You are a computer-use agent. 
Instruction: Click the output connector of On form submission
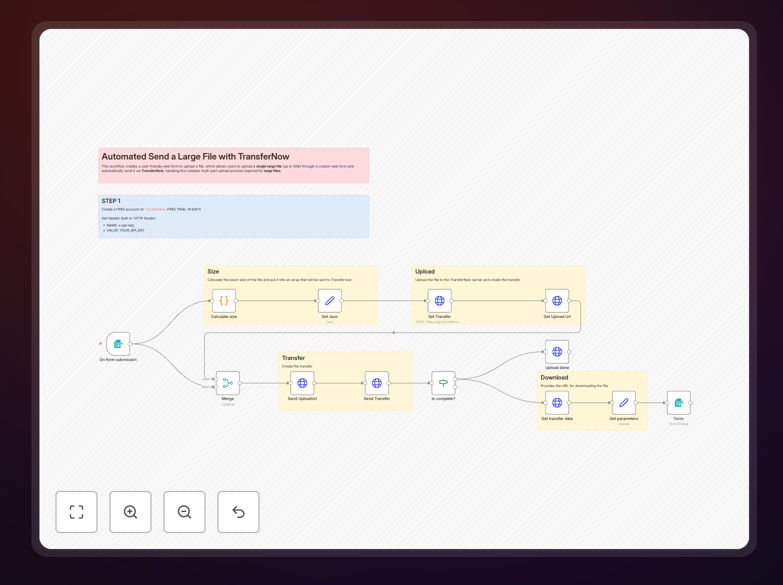tap(130, 344)
